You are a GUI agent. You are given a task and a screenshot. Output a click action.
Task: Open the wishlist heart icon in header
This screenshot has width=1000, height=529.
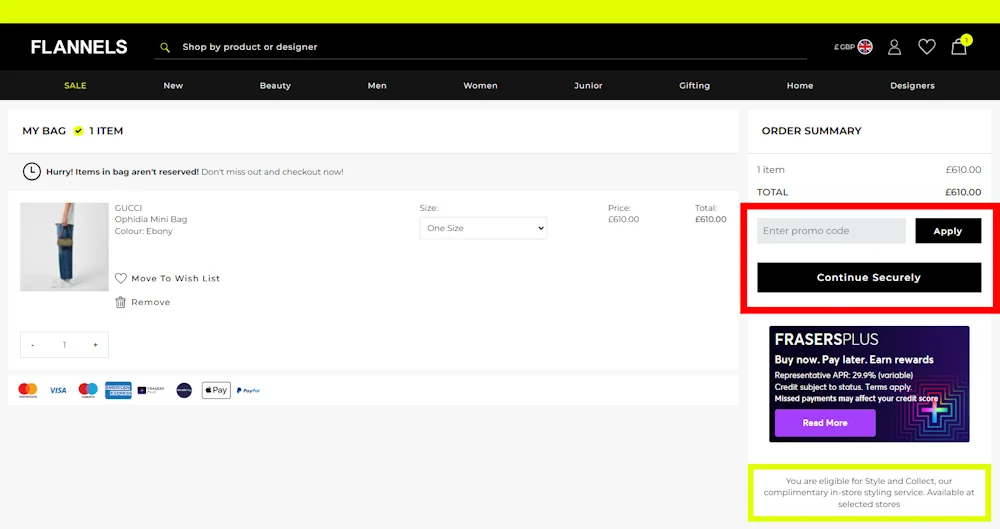pos(927,47)
